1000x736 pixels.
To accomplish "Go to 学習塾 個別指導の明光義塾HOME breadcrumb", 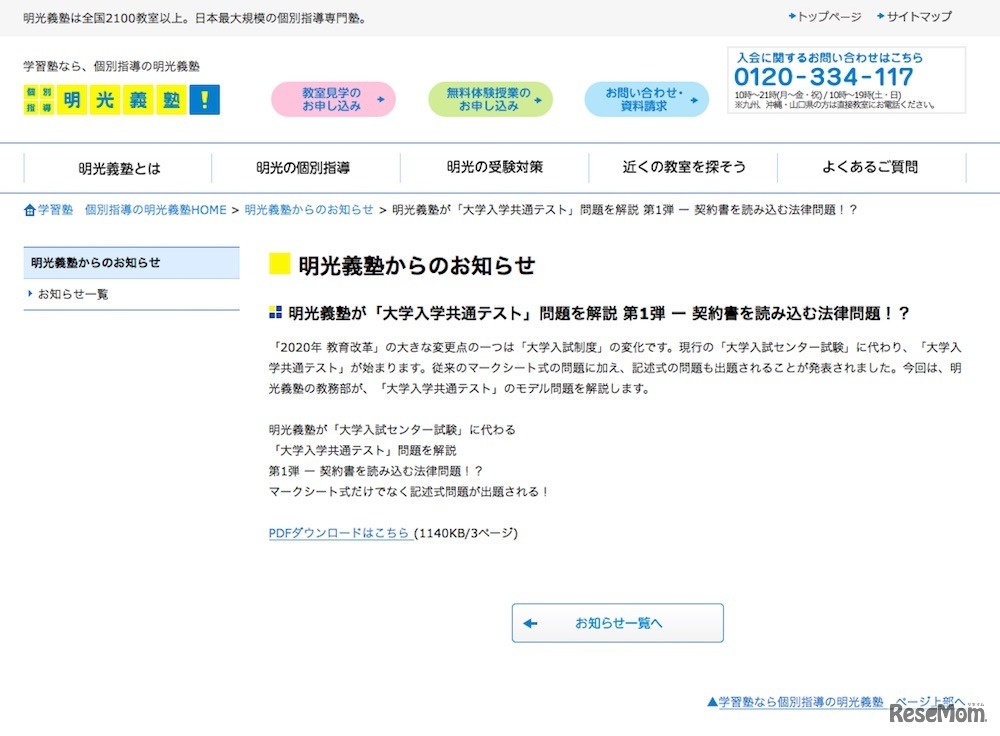I will click(132, 210).
